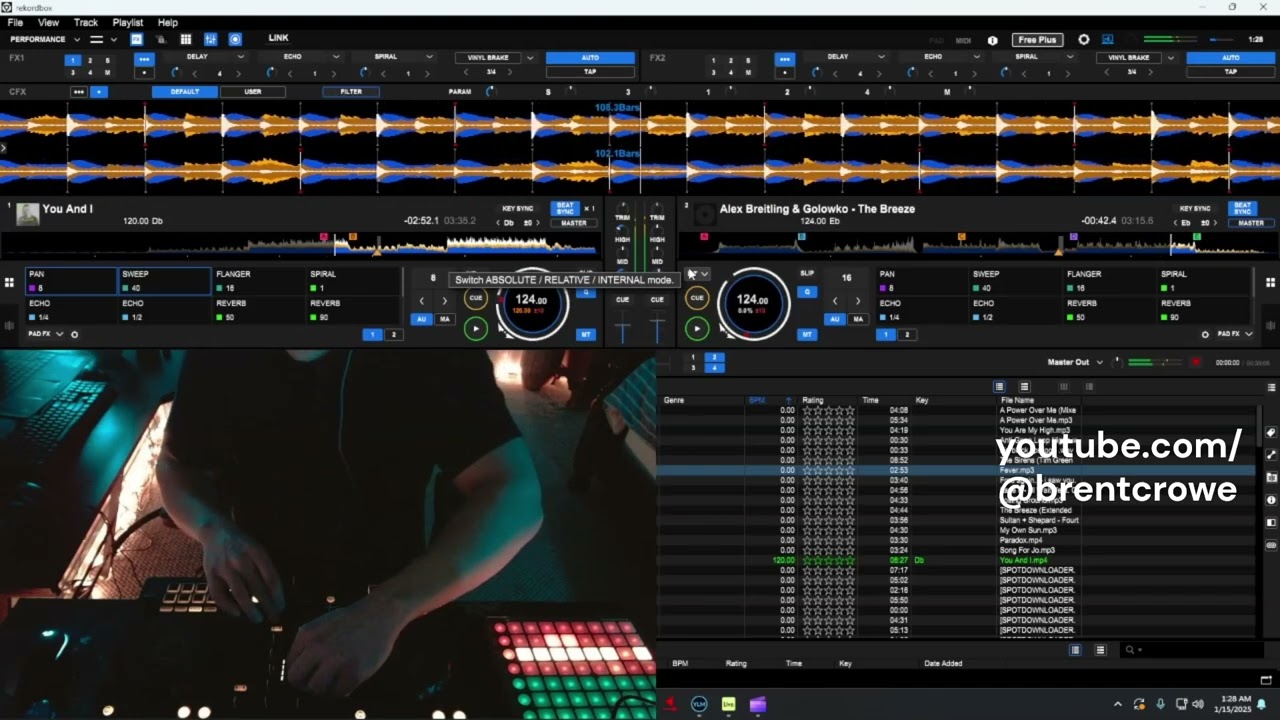Toggle the recording panel icon
This screenshot has height=720, width=1280.
pyautogui.click(x=235, y=39)
